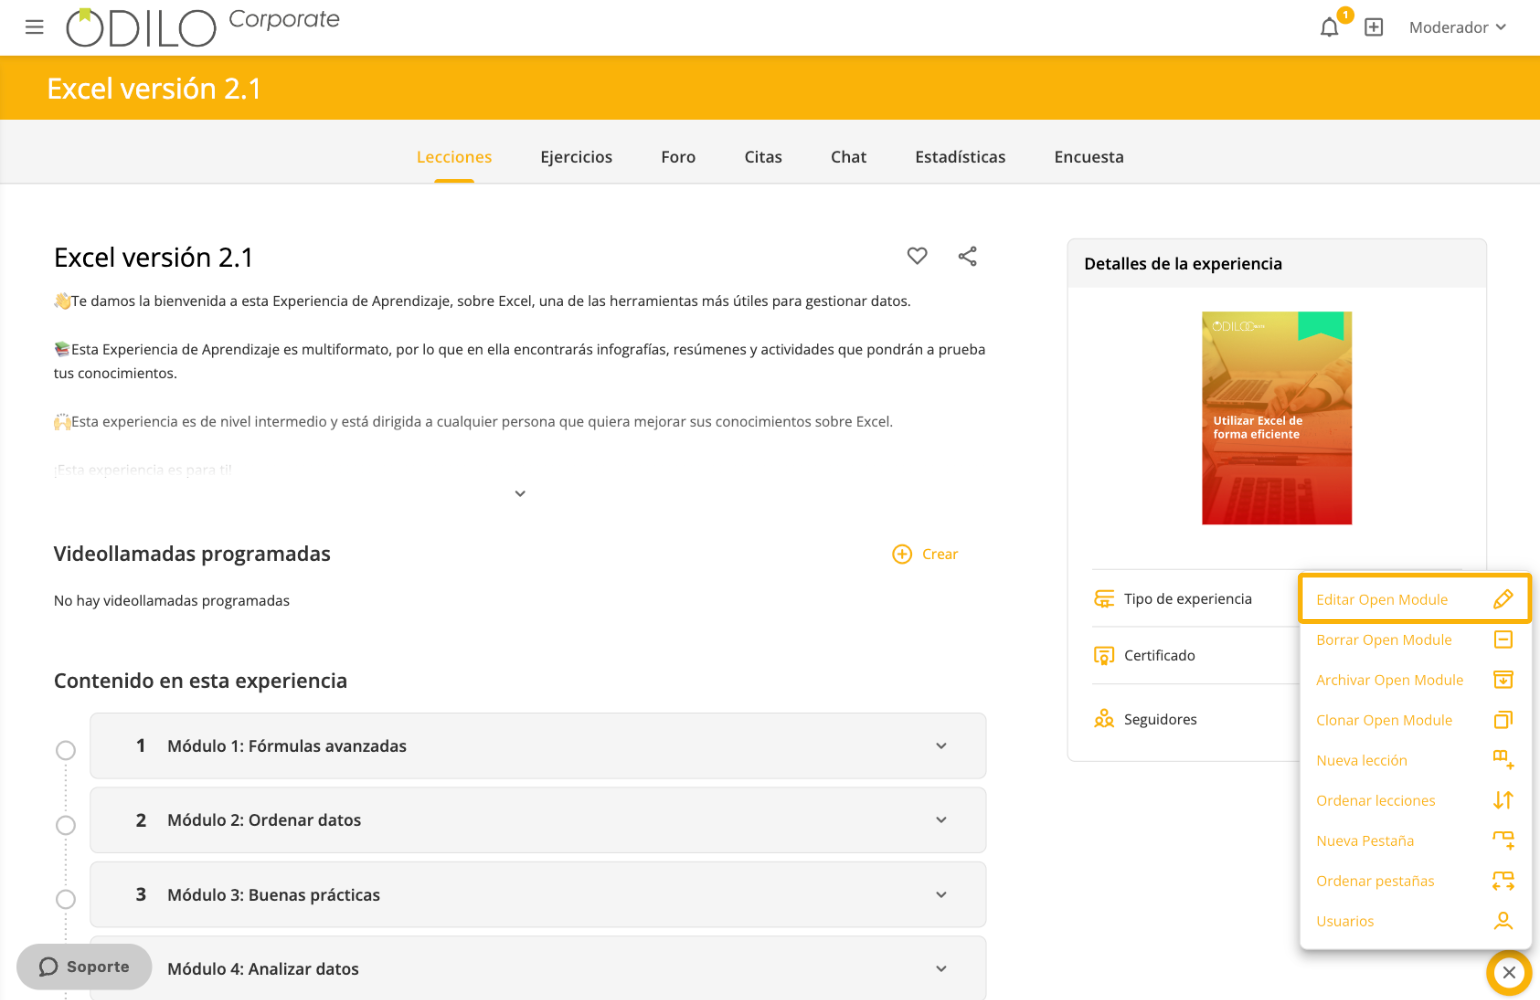Click the Tipo de experiencia icon
Viewport: 1540px width, 1000px height.
1104,599
